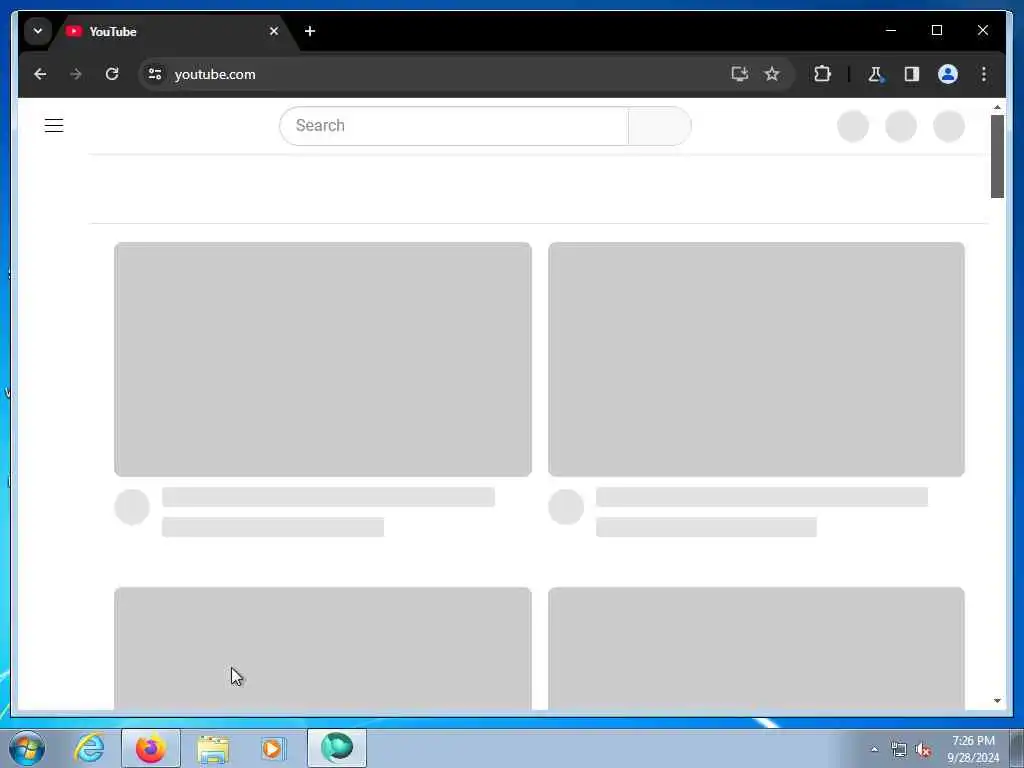Reload the youtube.com page
The height and width of the screenshot is (768, 1024).
112,74
